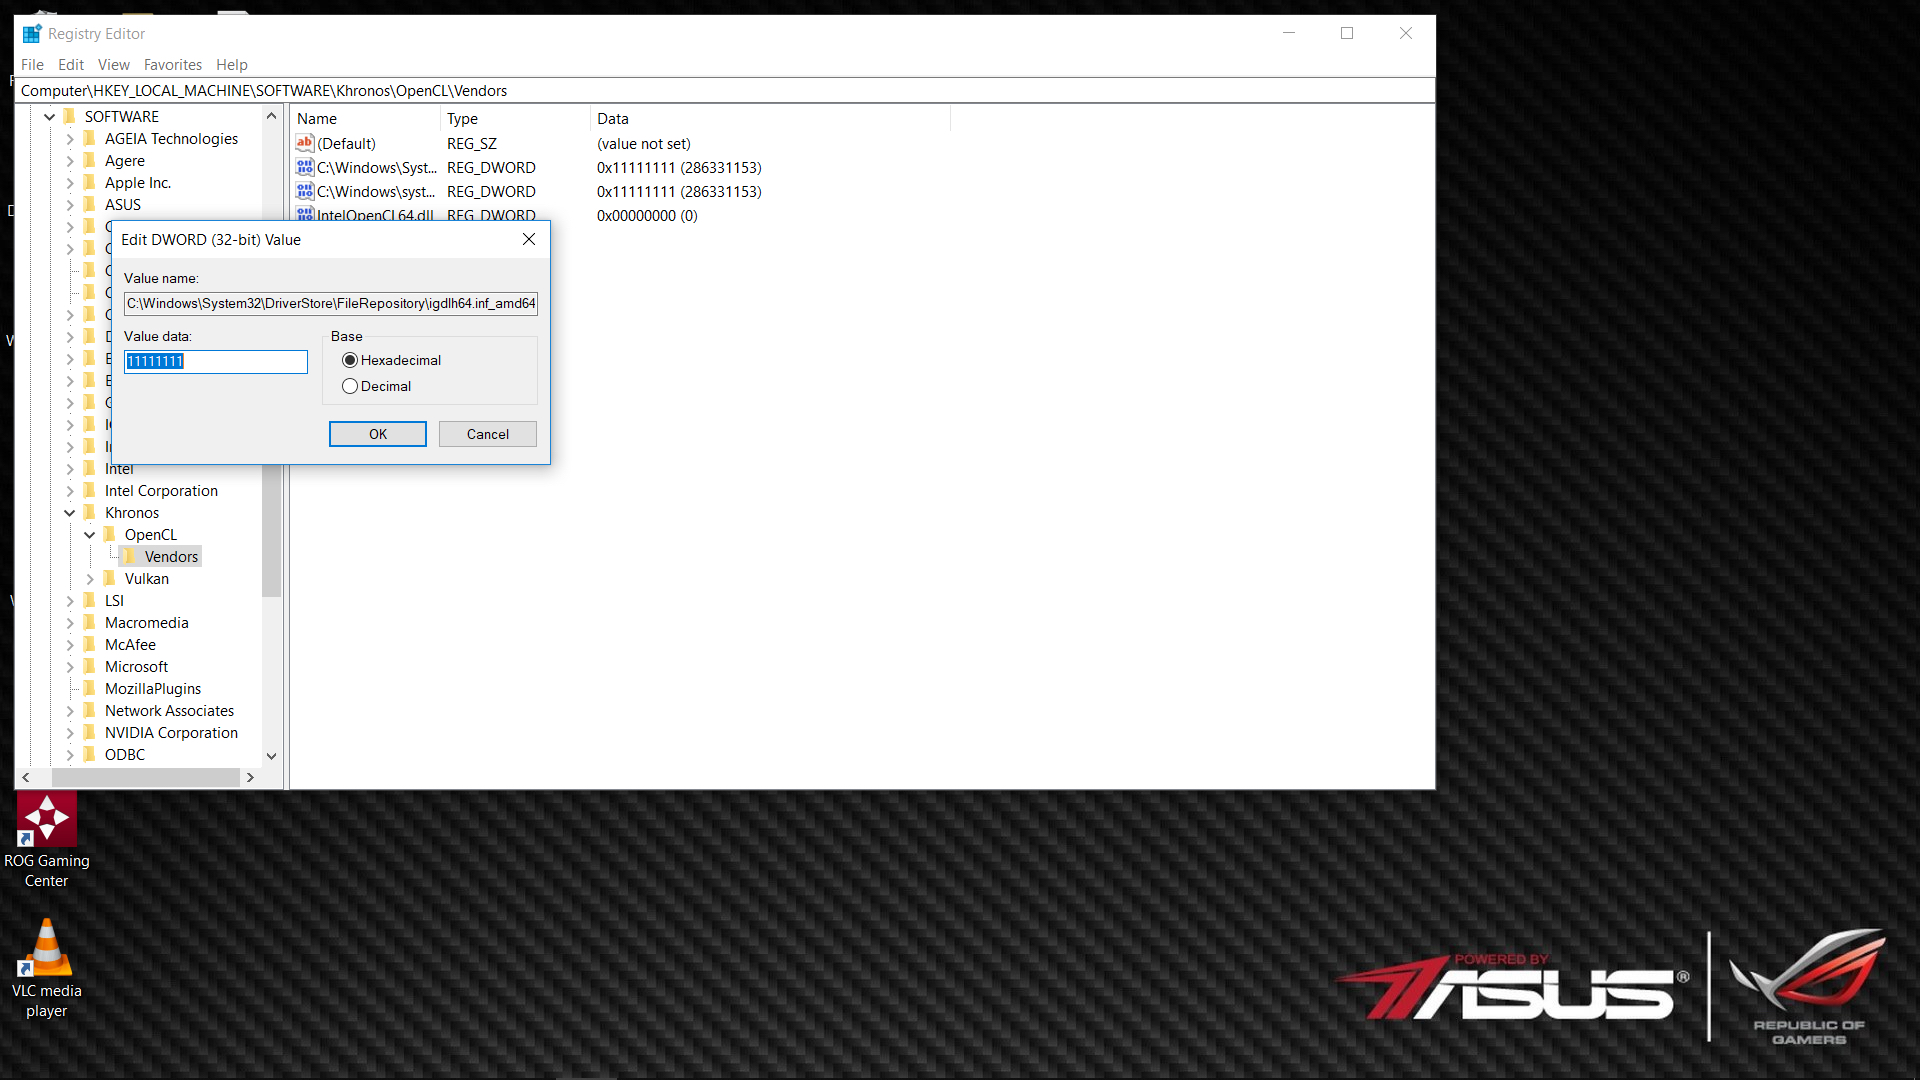The image size is (1920, 1080).
Task: Click the Registry Editor title bar icon
Action: tap(32, 34)
